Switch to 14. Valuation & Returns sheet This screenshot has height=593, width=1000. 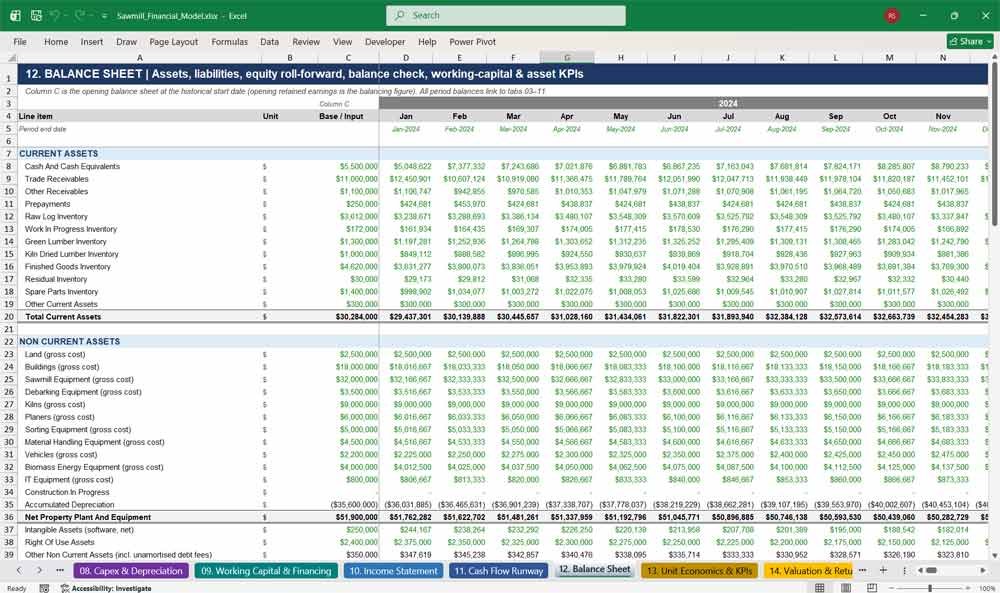pyautogui.click(x=810, y=571)
